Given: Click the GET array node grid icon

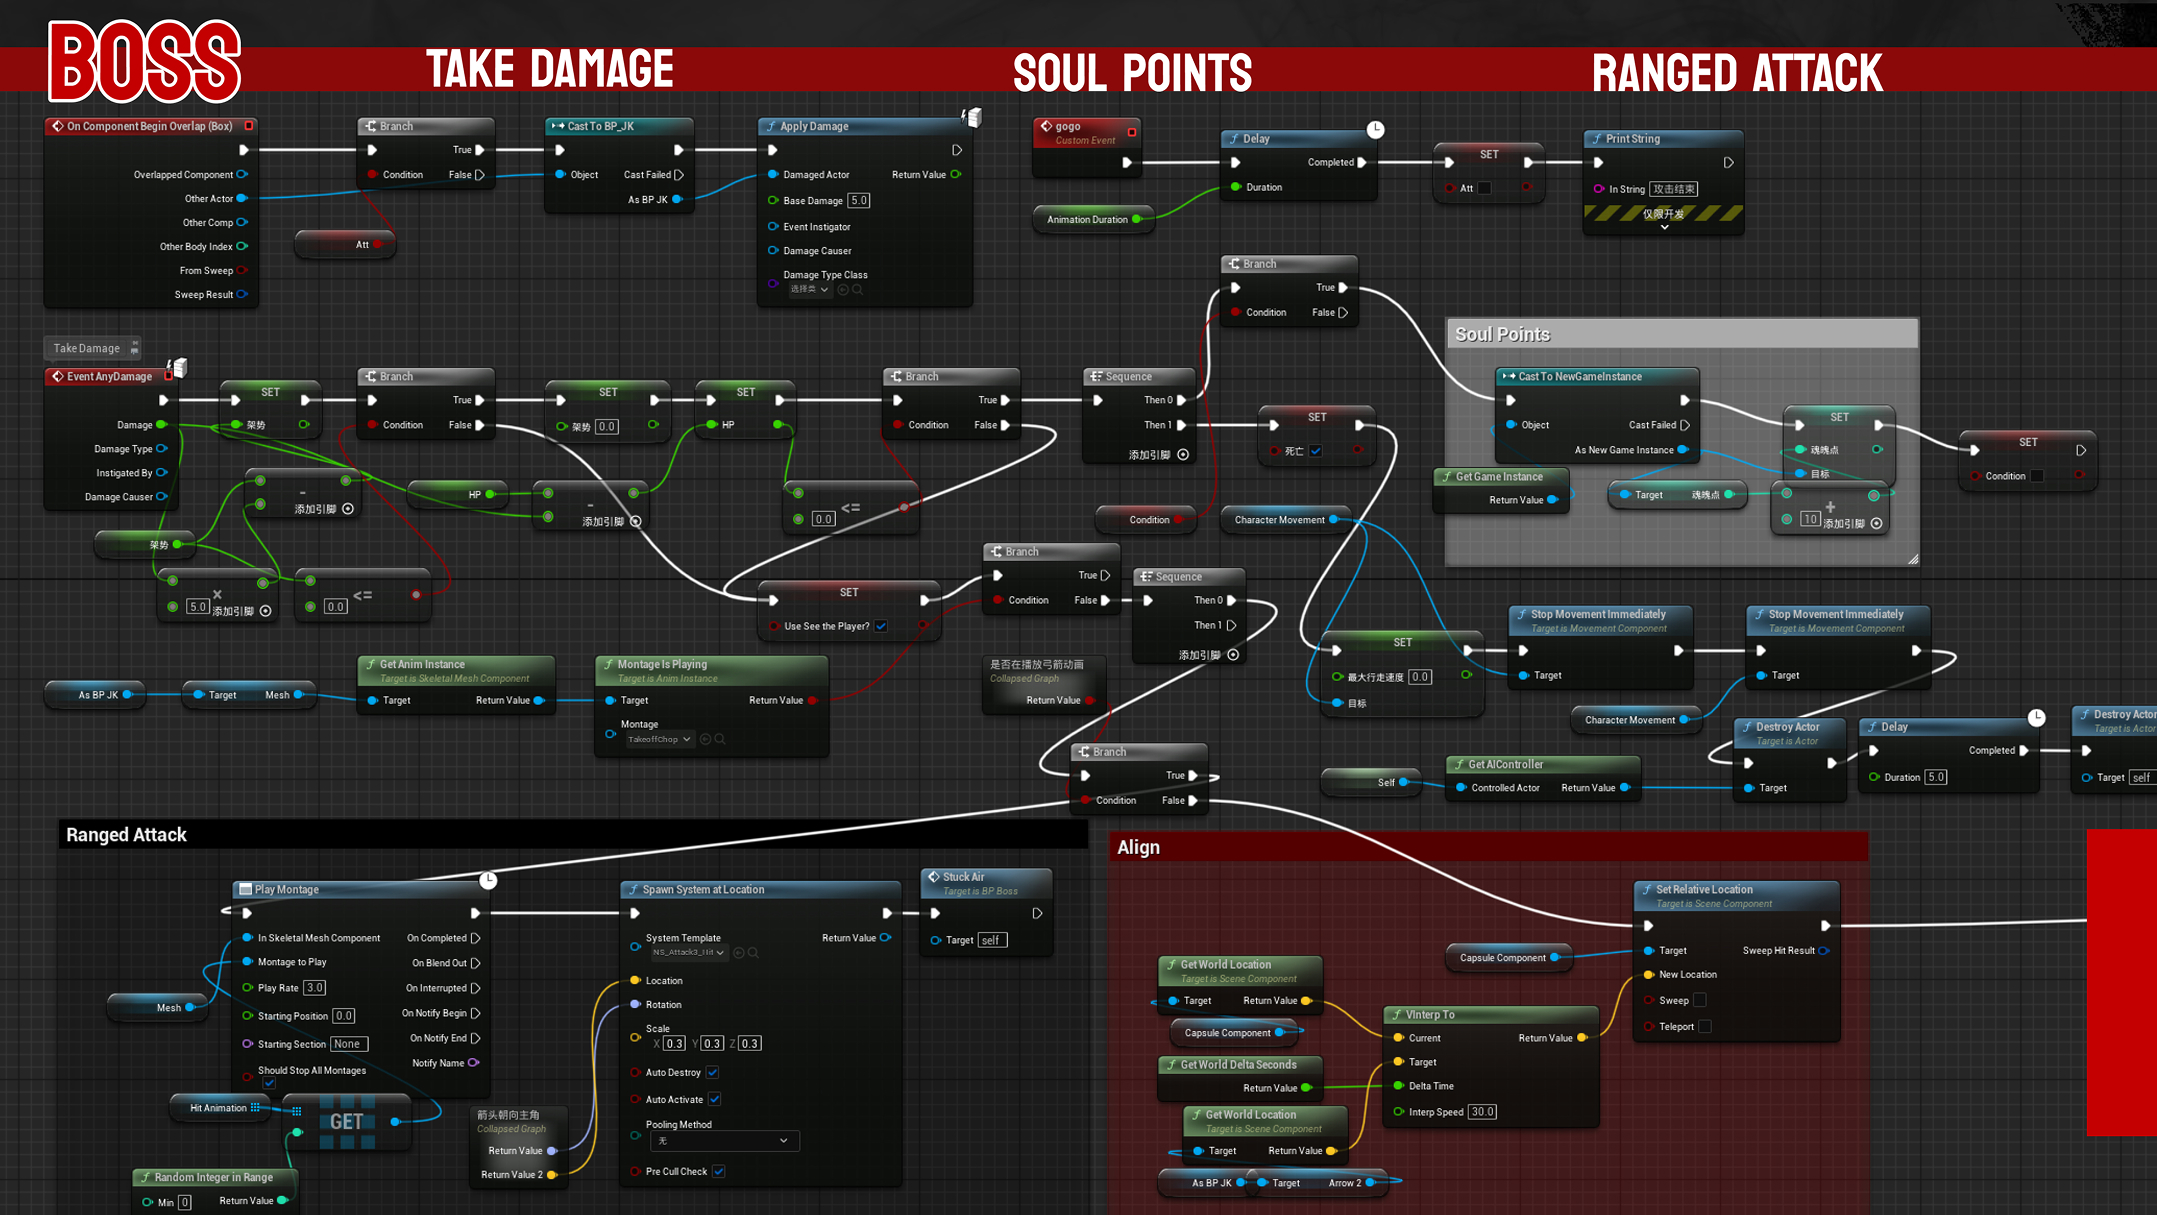Looking at the screenshot, I should point(297,1111).
